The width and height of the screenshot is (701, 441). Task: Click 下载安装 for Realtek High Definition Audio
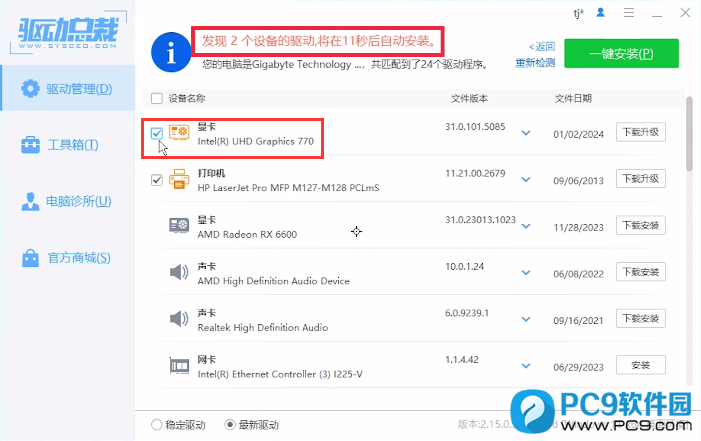click(641, 318)
